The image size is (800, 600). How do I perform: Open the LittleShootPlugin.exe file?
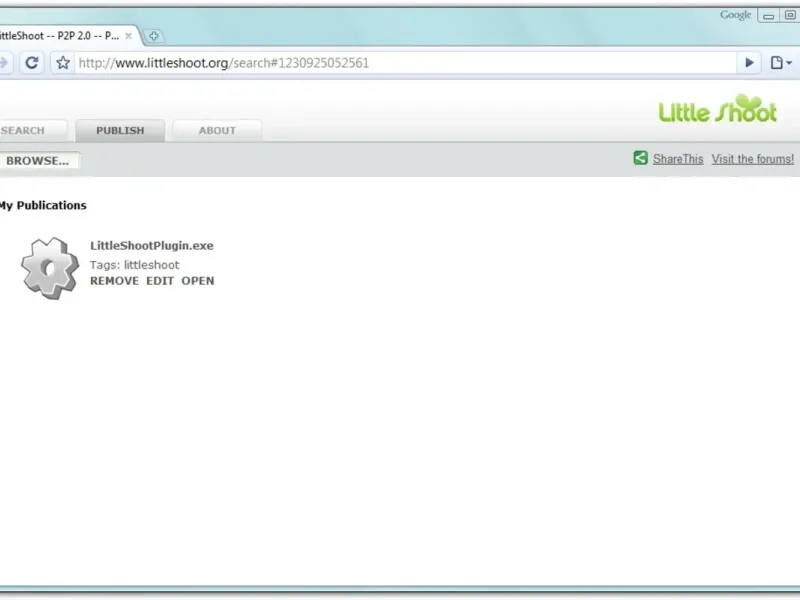(x=198, y=281)
